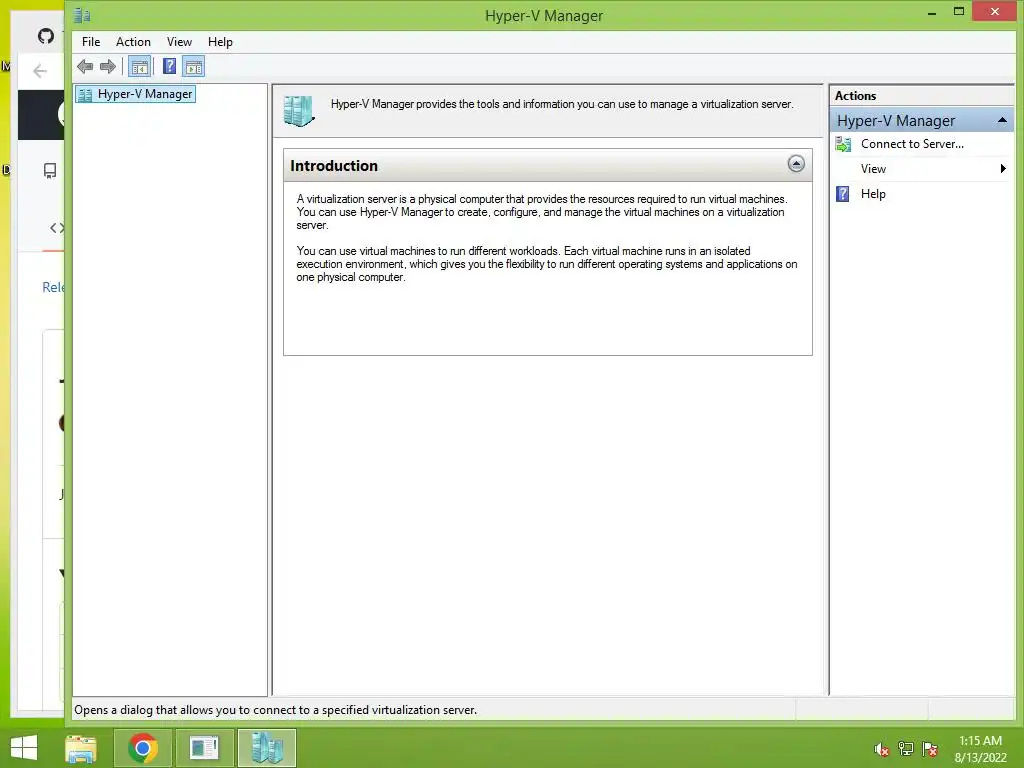Open the Action menu
This screenshot has height=768, width=1024.
[133, 42]
